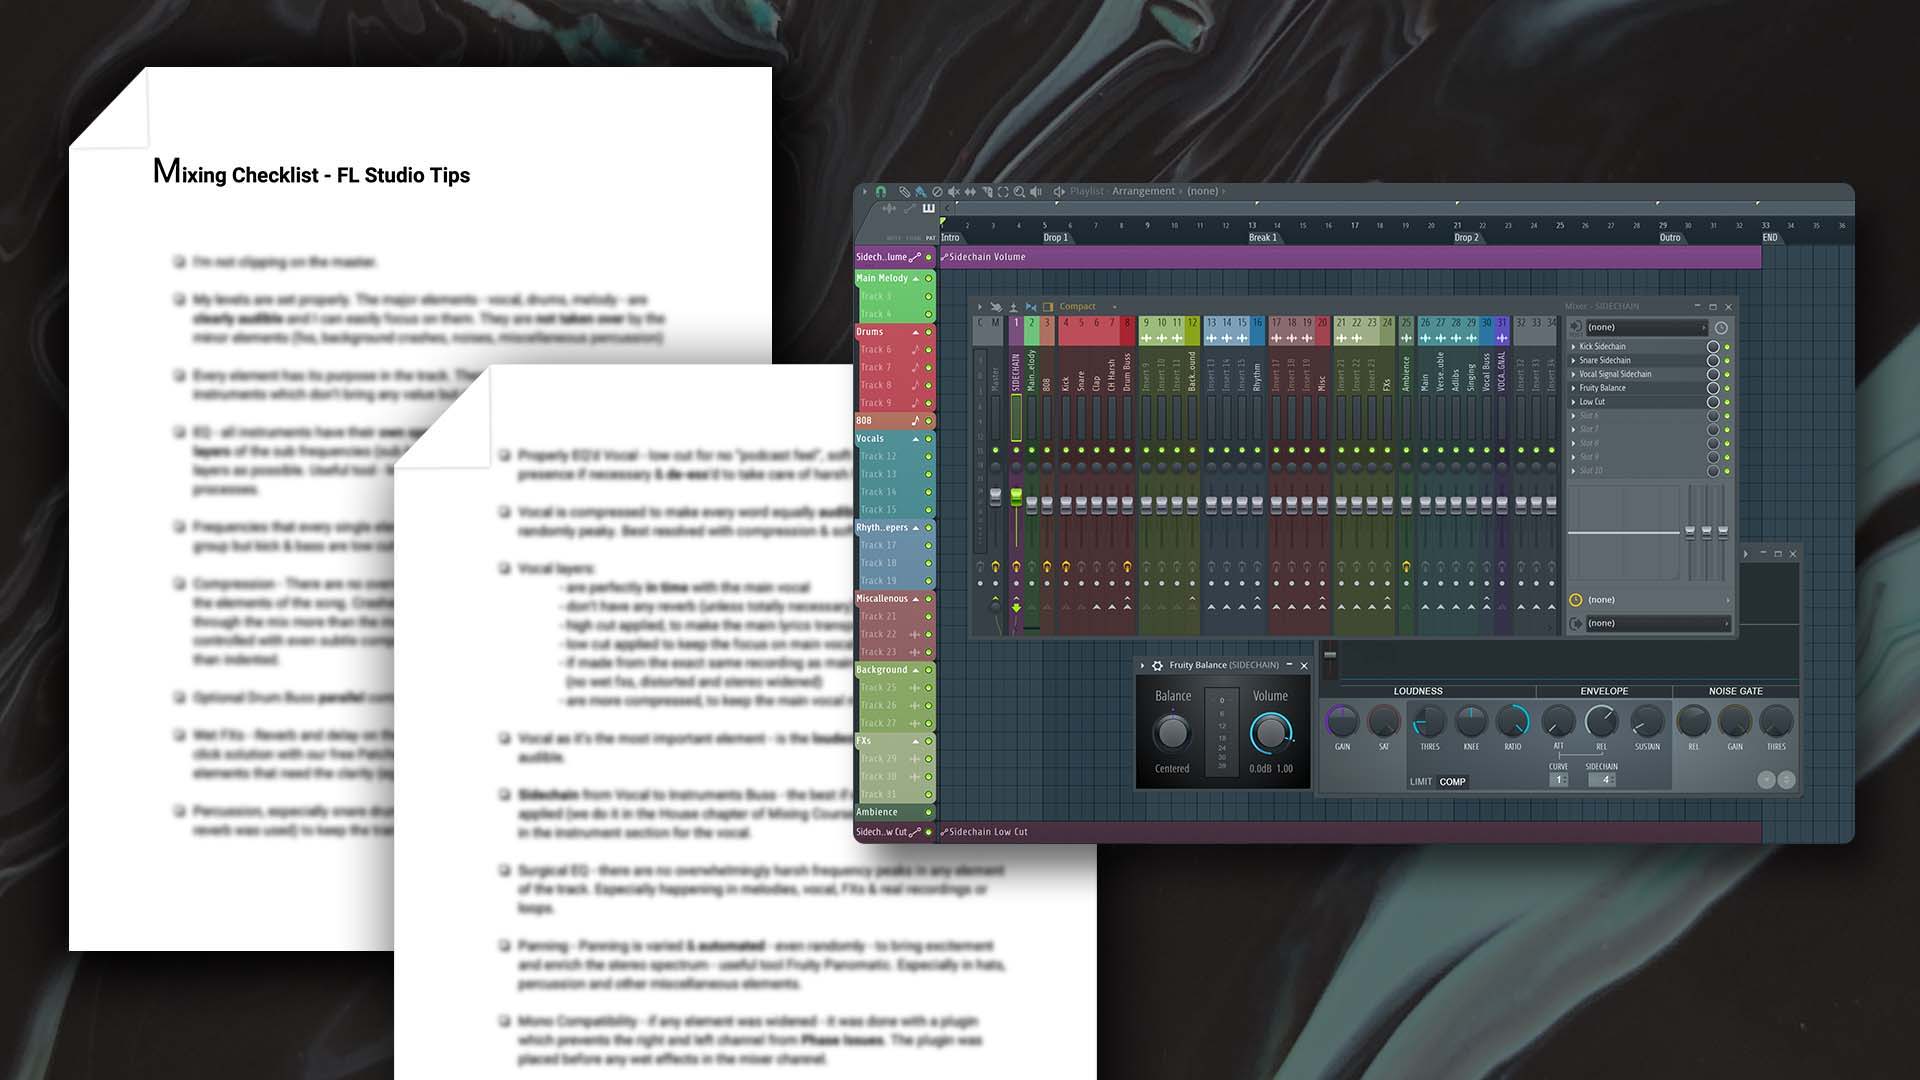Click the compressor SIDECHAIN number field

click(1602, 780)
